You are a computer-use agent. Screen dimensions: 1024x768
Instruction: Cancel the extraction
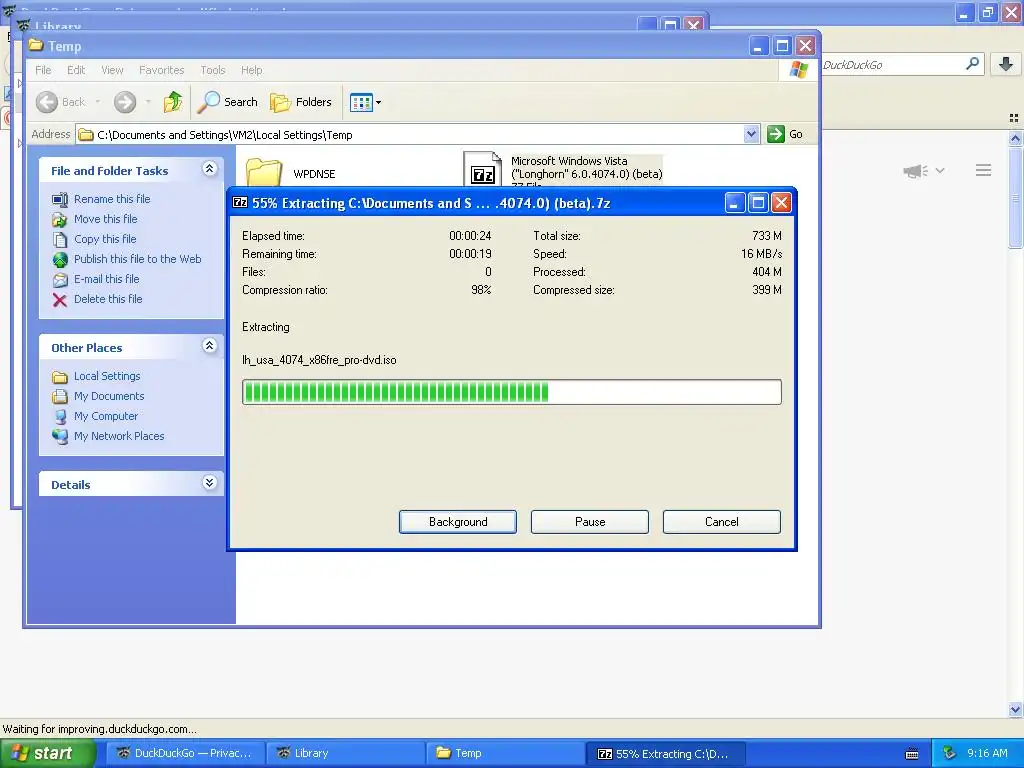click(722, 522)
